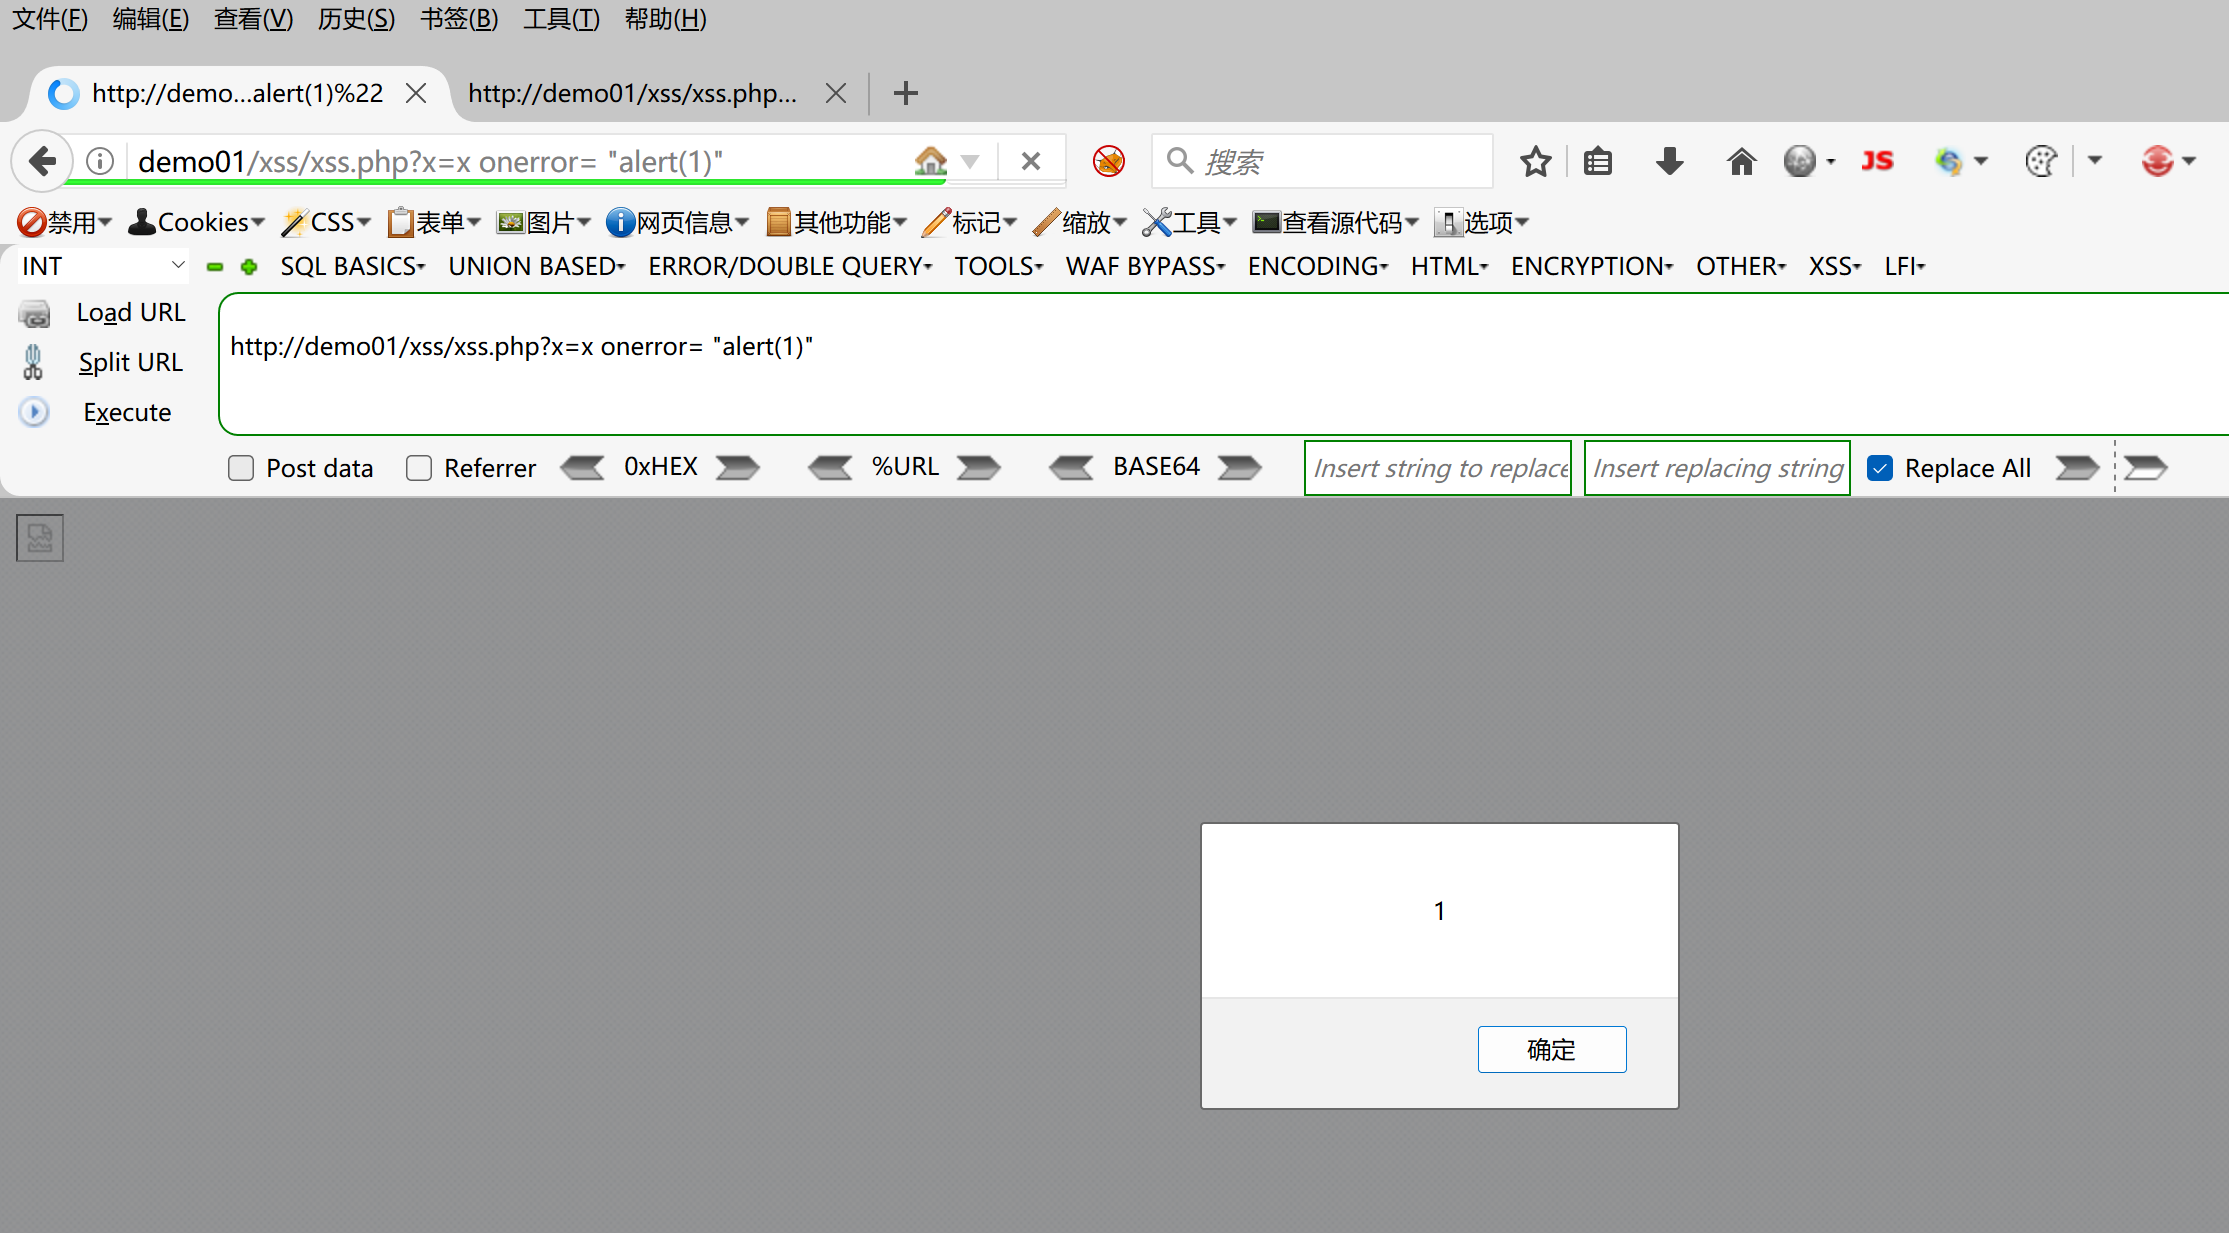
Task: Click the Load URL icon in HackBar
Action: coord(34,314)
